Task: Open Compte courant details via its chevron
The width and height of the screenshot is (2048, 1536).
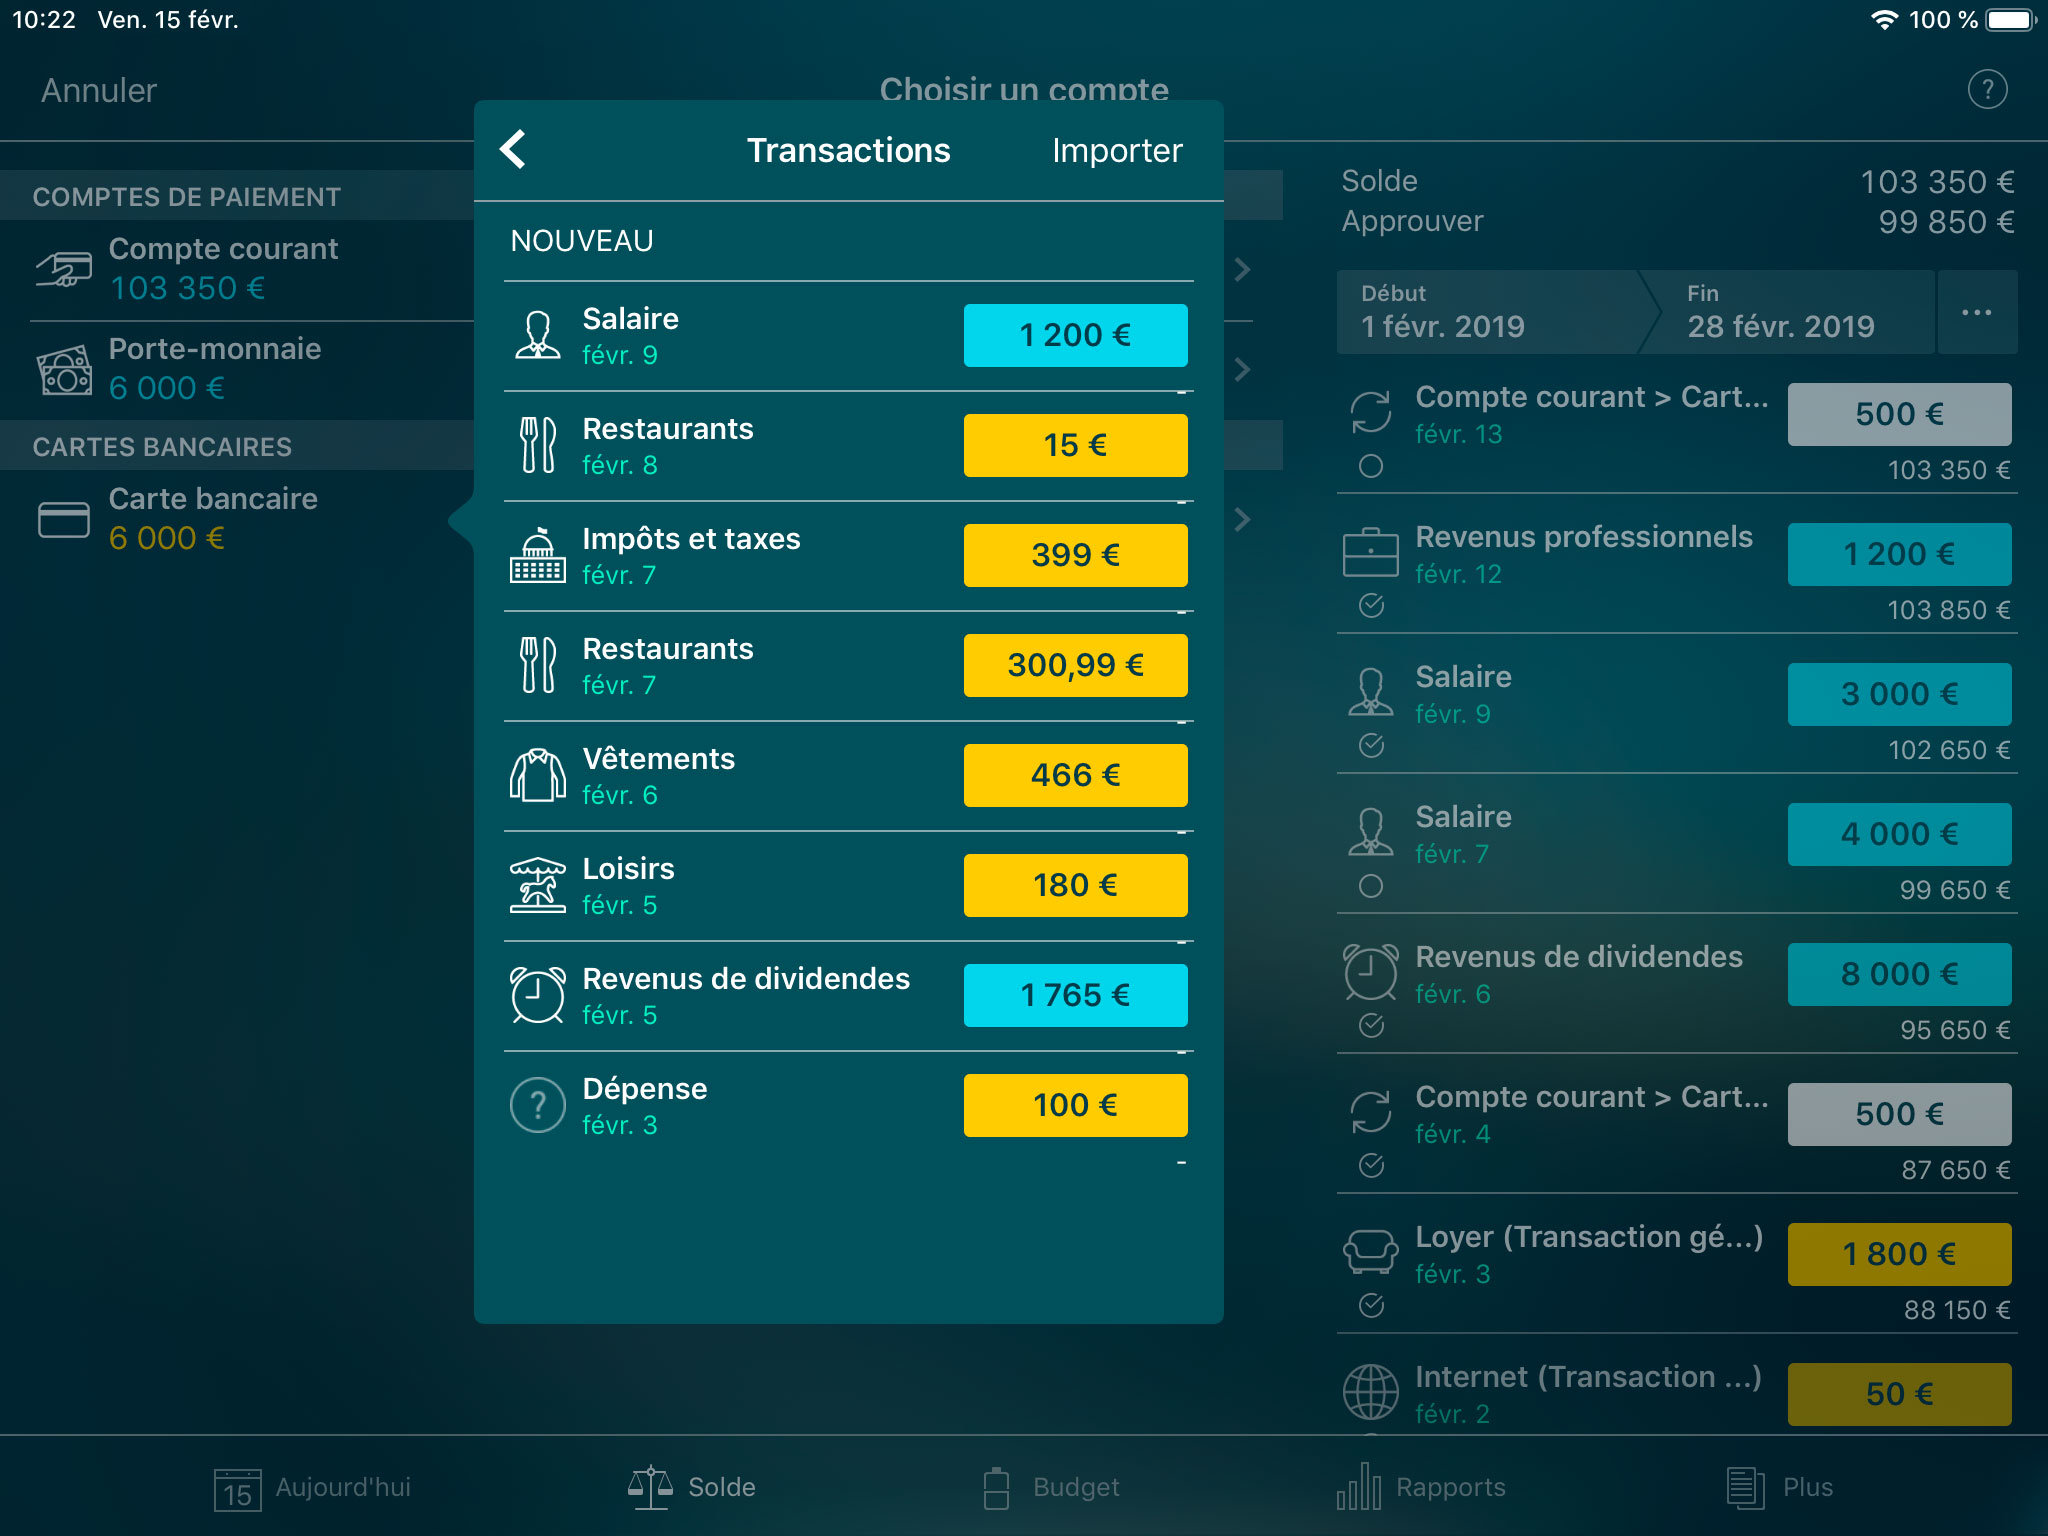Action: click(x=1243, y=269)
